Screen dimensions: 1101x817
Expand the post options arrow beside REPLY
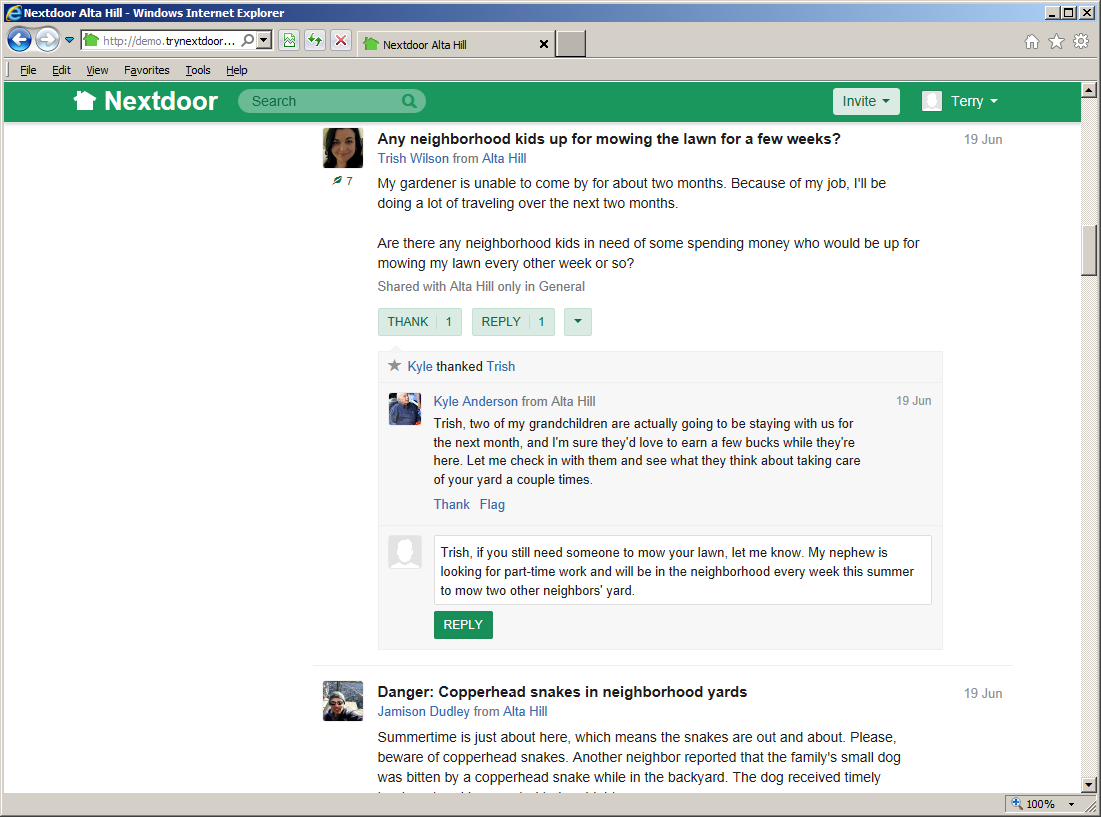click(x=578, y=322)
